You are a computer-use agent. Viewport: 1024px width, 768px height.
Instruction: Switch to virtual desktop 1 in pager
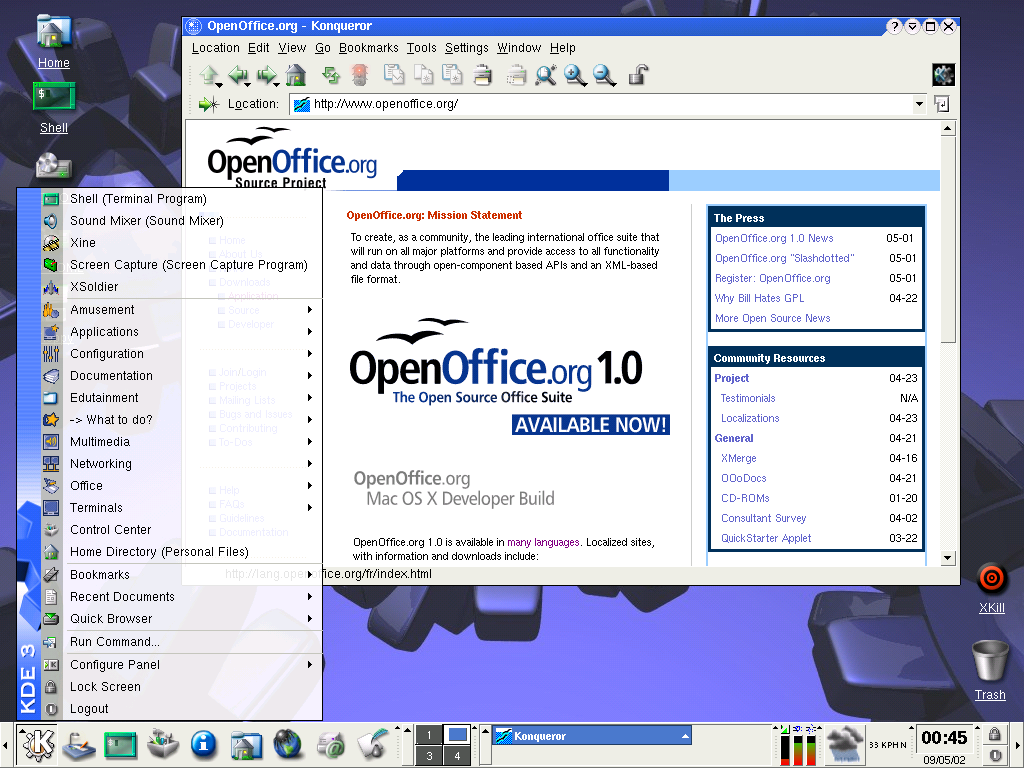click(x=429, y=735)
